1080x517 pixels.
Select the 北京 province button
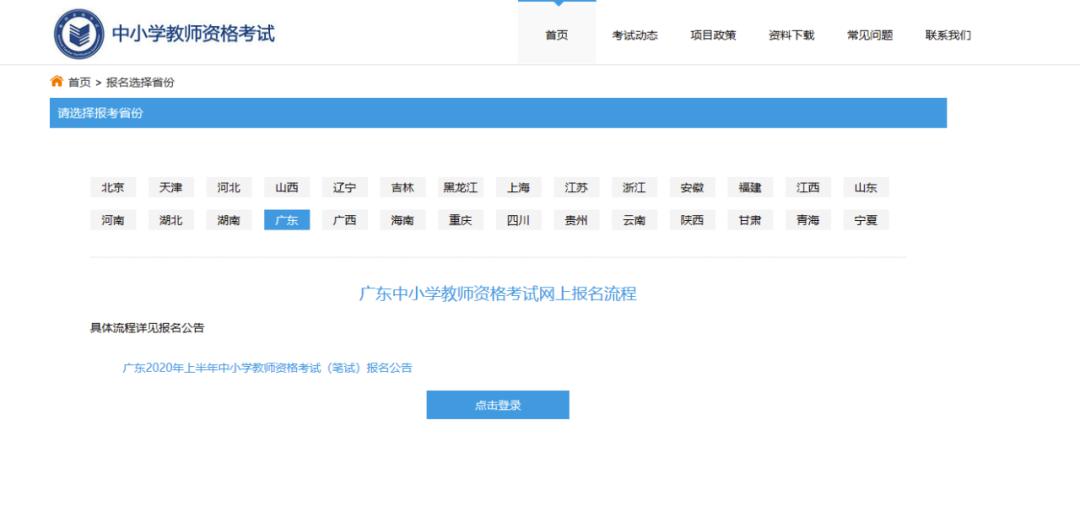pyautogui.click(x=113, y=187)
